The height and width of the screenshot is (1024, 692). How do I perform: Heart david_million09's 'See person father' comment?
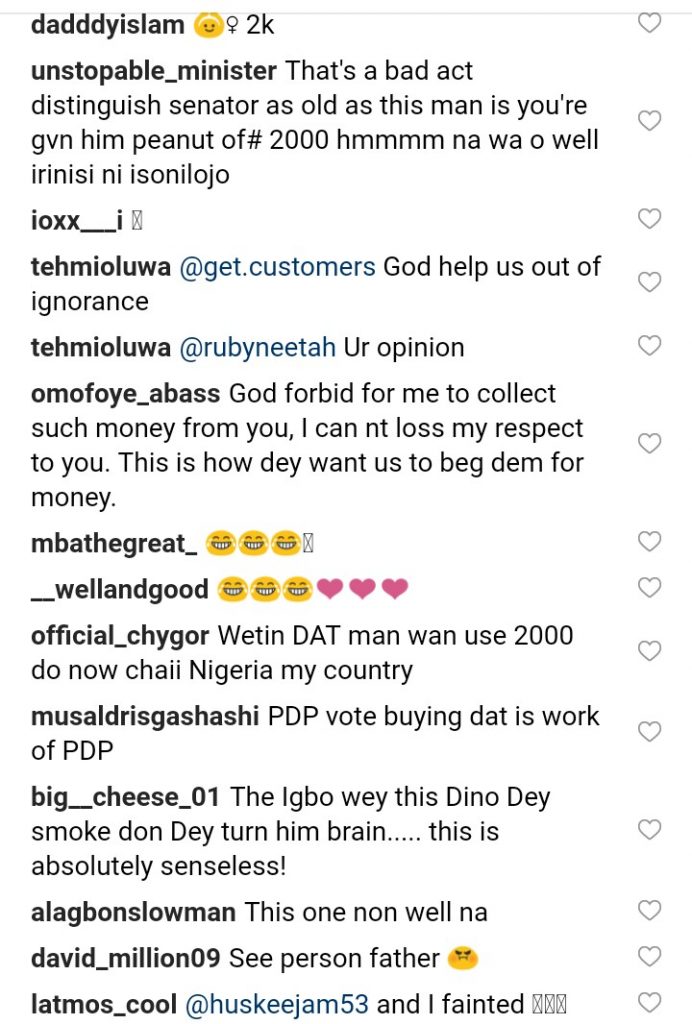click(650, 957)
